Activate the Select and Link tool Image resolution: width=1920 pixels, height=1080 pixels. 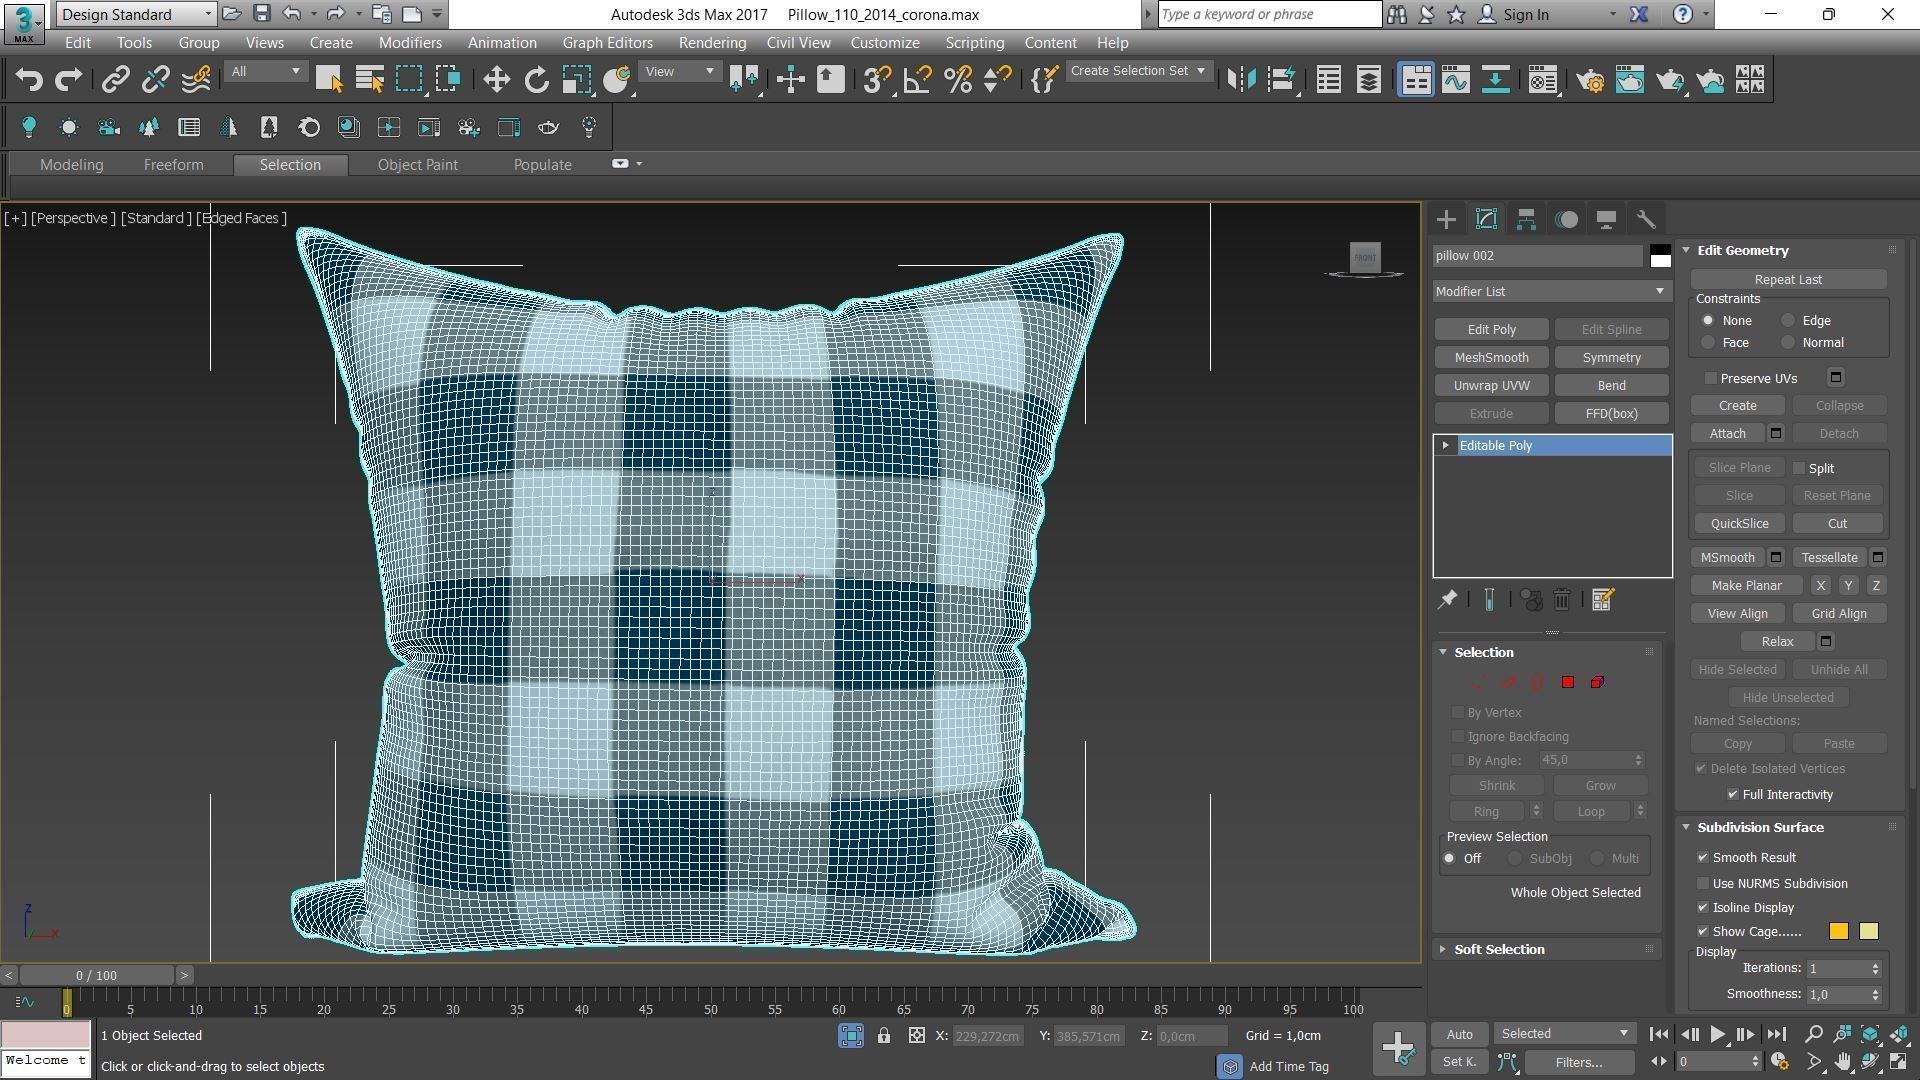115,80
